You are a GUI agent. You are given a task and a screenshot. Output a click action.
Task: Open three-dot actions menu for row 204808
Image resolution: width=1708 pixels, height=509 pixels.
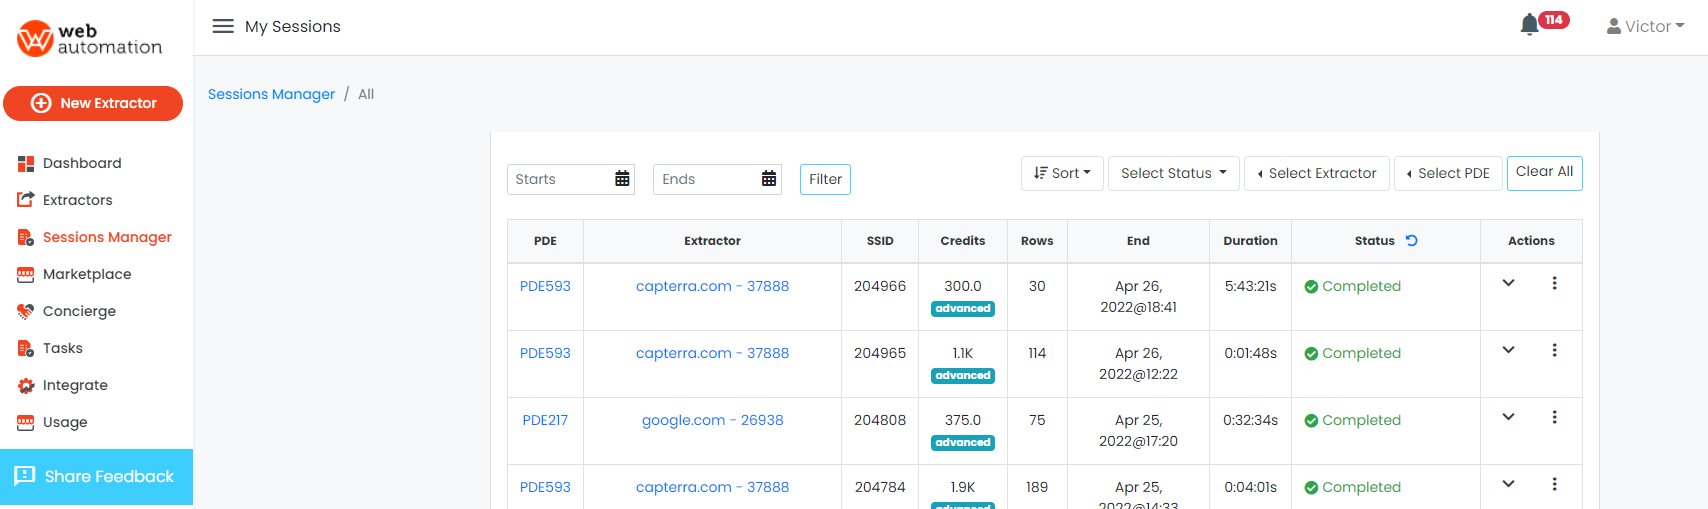point(1554,417)
